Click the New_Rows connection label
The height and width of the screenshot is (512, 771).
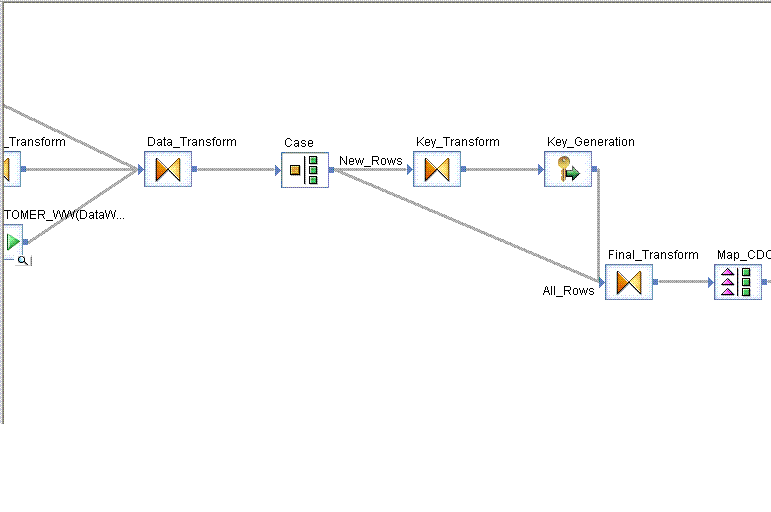(370, 160)
